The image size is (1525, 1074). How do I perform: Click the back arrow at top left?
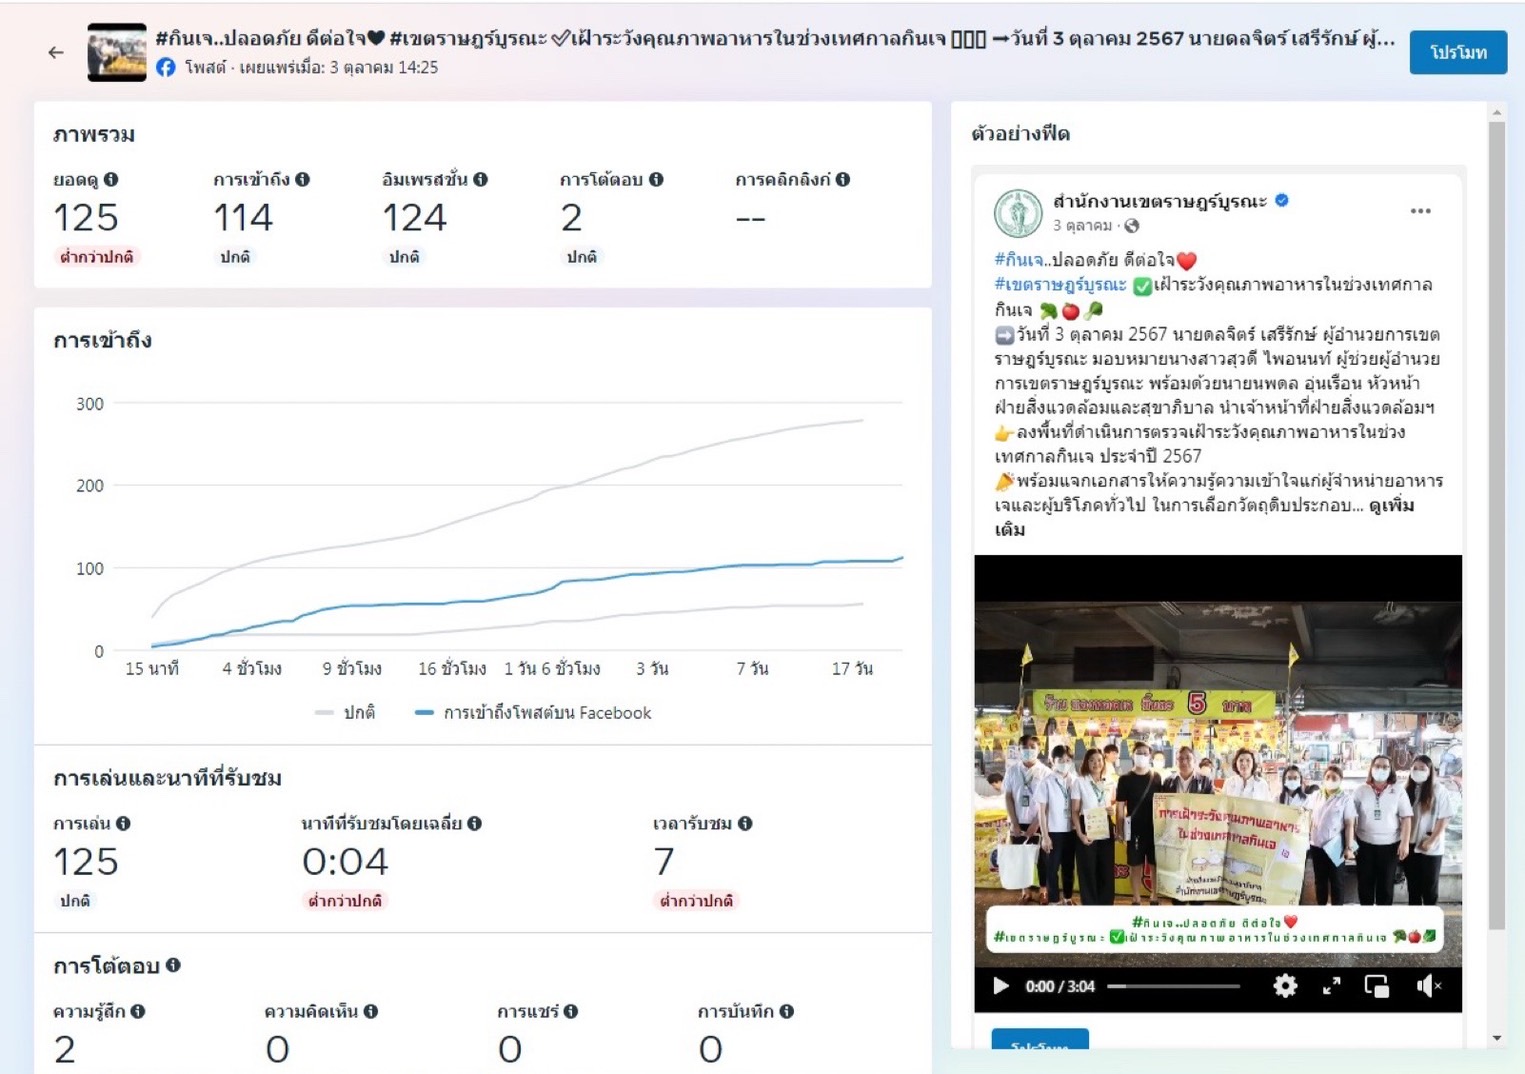click(56, 52)
